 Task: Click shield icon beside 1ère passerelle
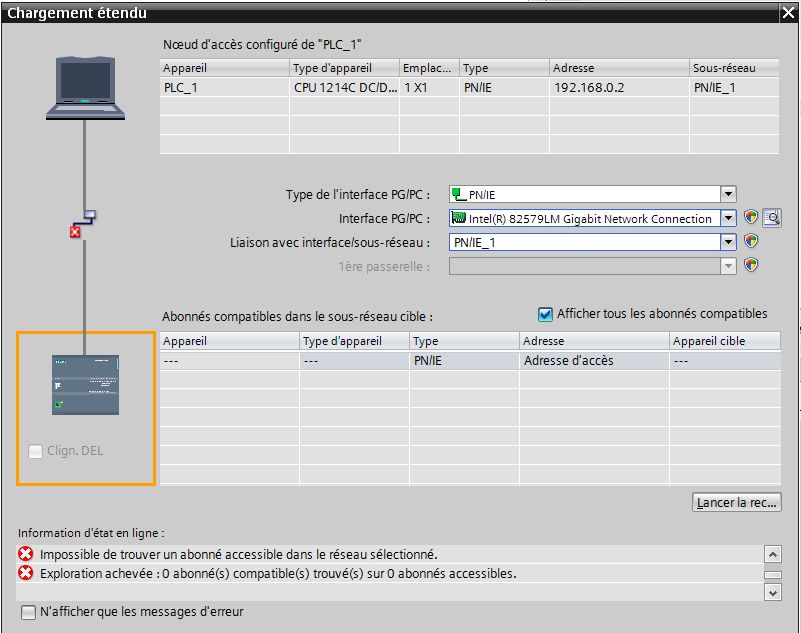click(x=751, y=265)
